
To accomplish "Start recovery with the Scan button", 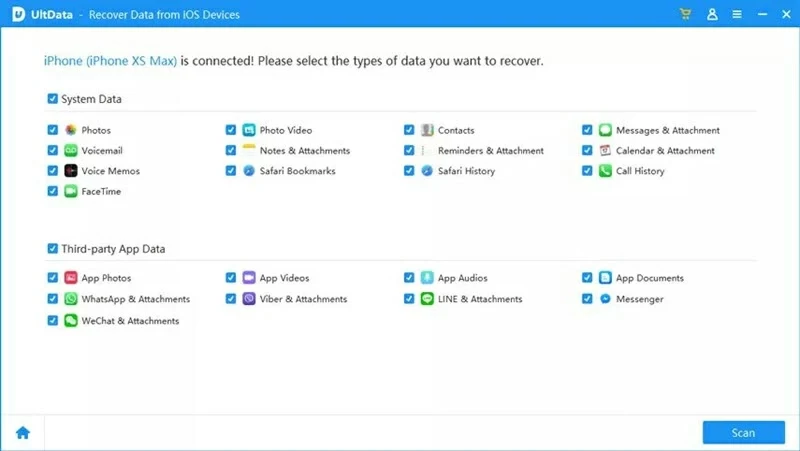I will pyautogui.click(x=743, y=433).
